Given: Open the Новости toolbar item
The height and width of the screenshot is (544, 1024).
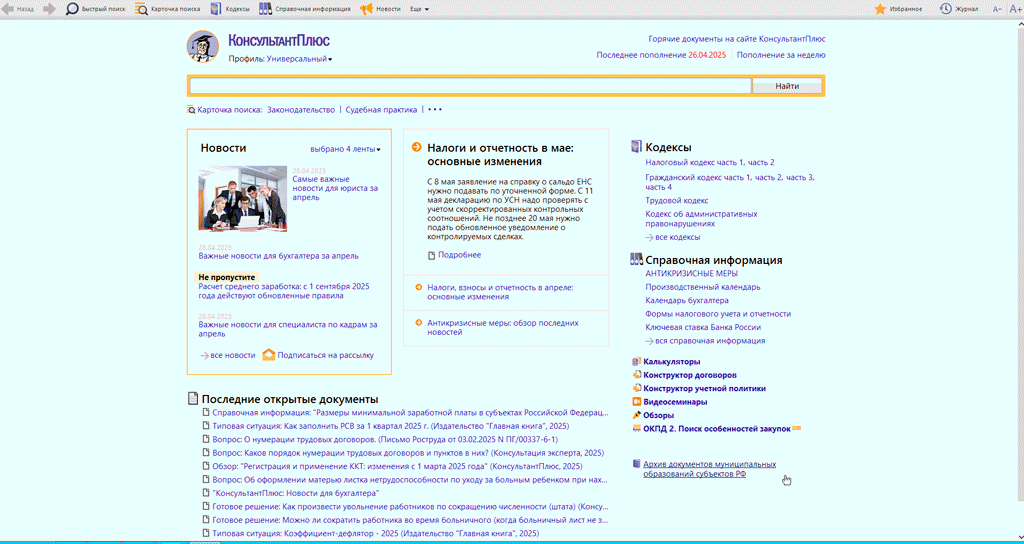Looking at the screenshot, I should point(380,9).
